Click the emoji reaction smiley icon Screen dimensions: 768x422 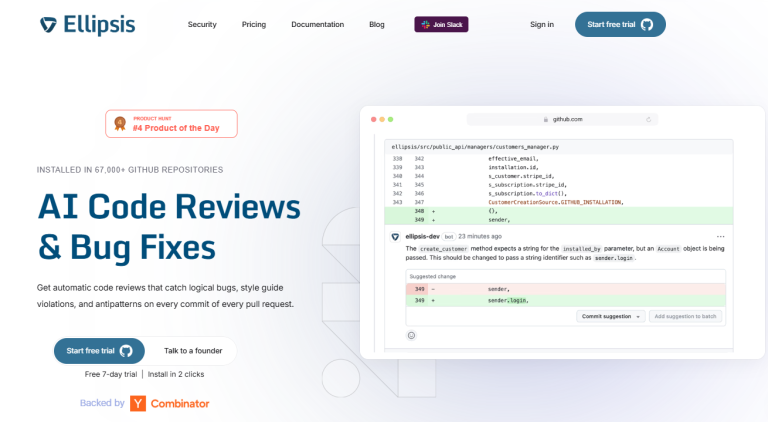[411, 335]
